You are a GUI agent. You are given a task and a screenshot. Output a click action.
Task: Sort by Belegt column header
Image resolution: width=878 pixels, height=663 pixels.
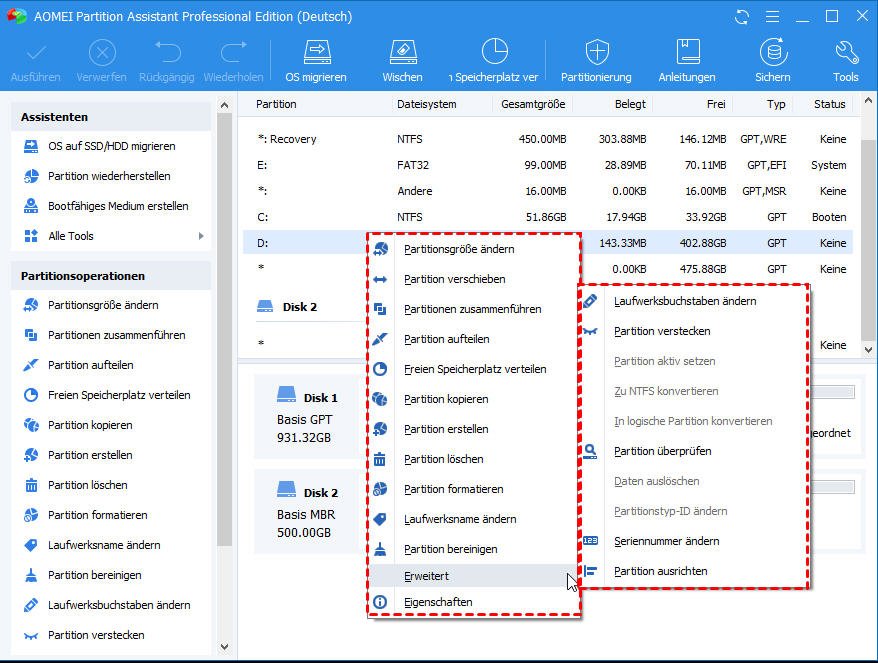click(630, 104)
